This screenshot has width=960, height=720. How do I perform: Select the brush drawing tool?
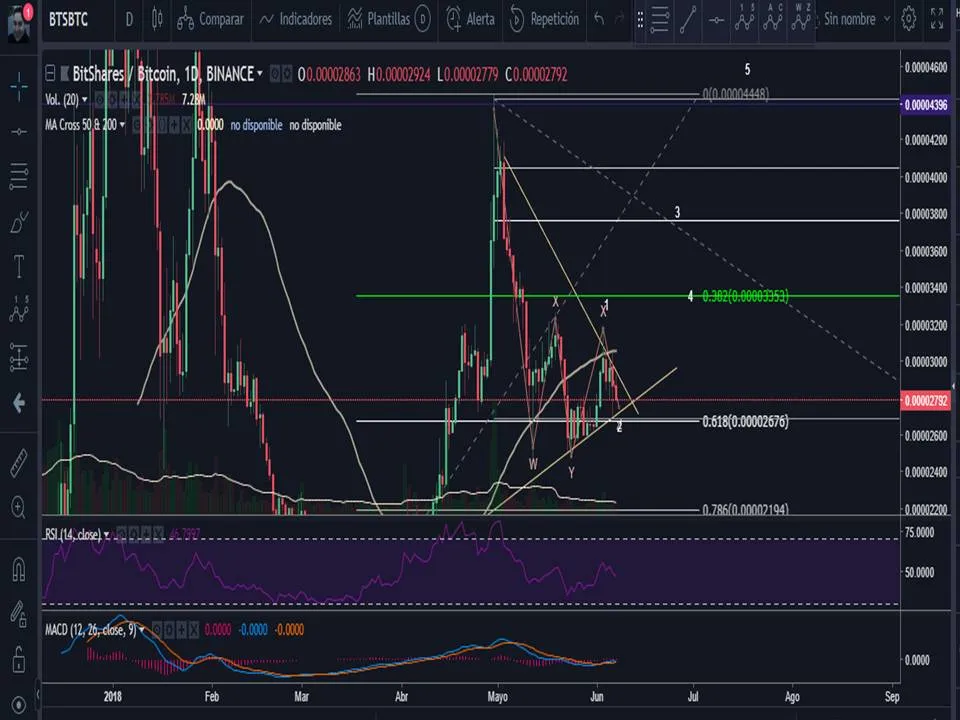19,222
